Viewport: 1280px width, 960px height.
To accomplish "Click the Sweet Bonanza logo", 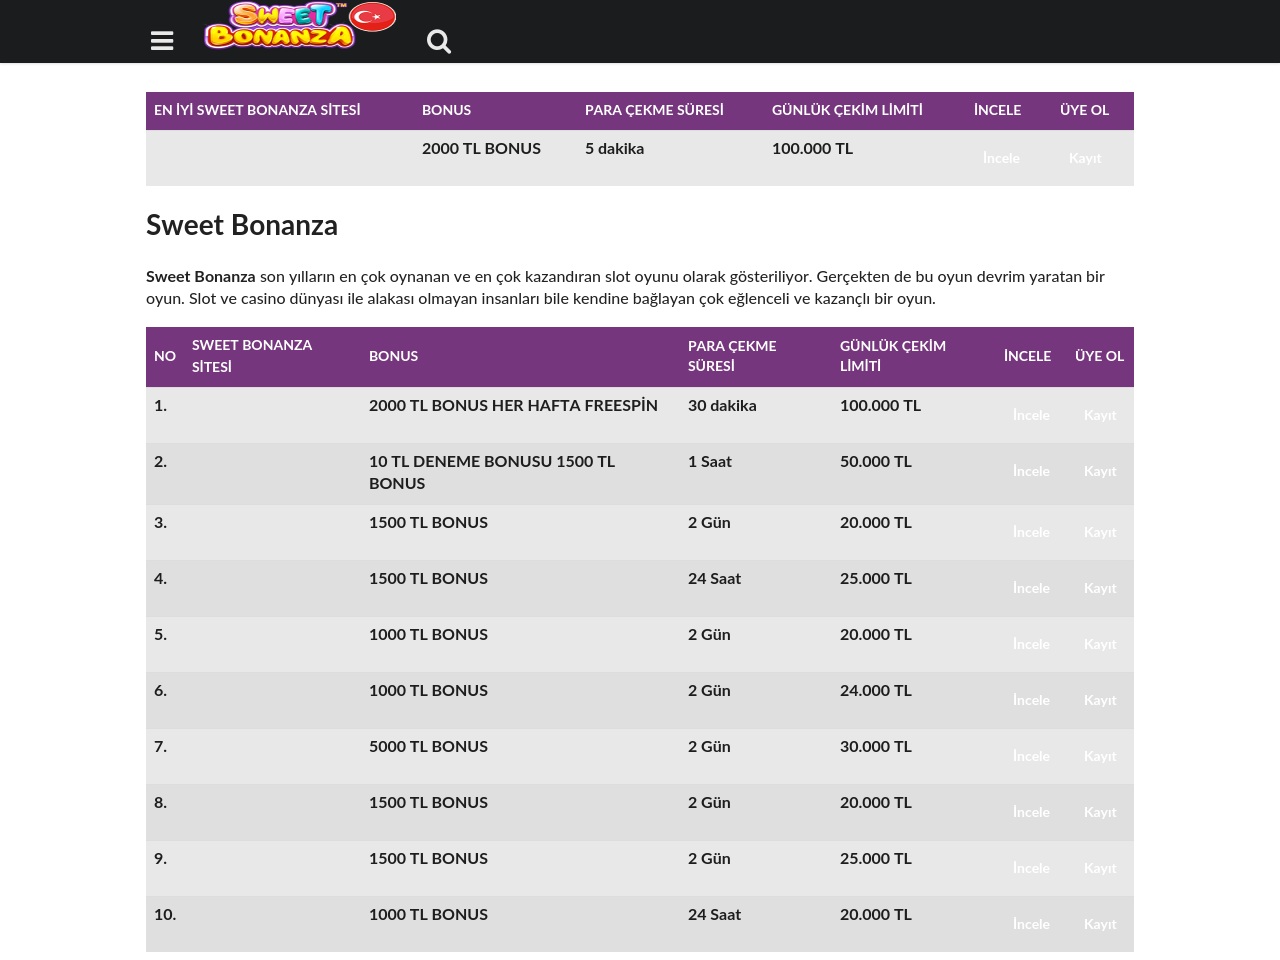I will click(300, 26).
